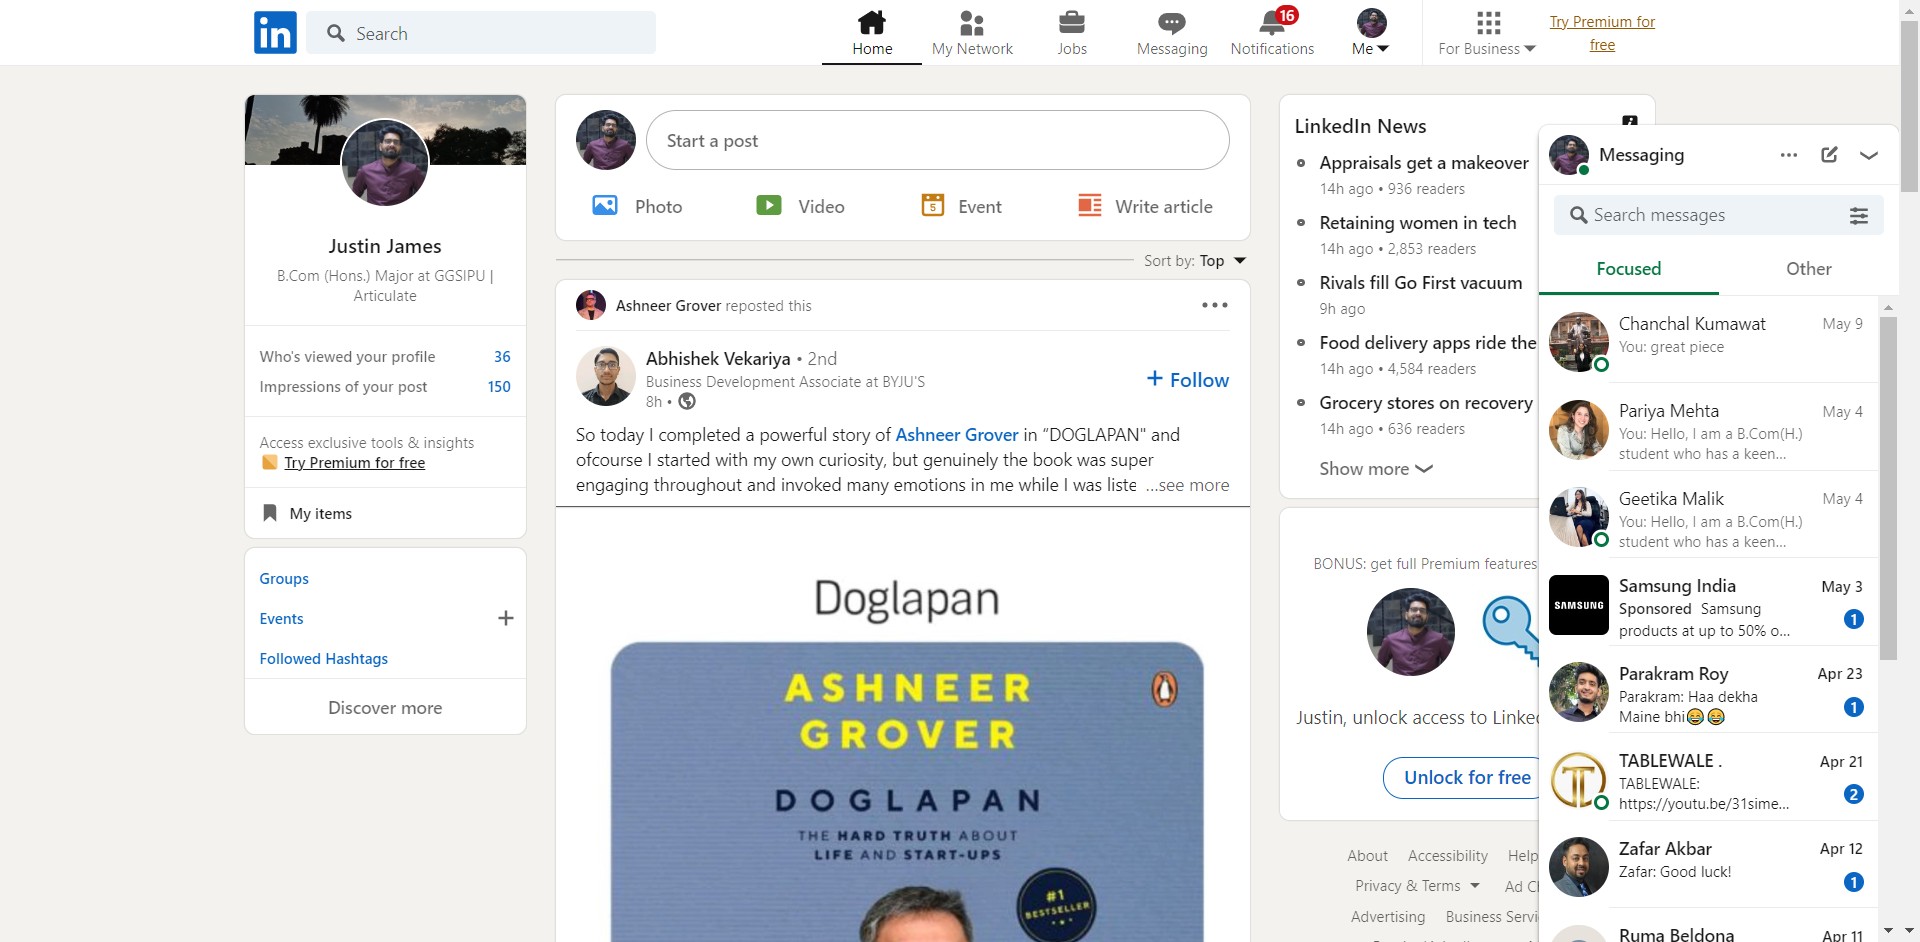Open Samsung India sponsored message
The height and width of the screenshot is (942, 1920).
click(1708, 602)
